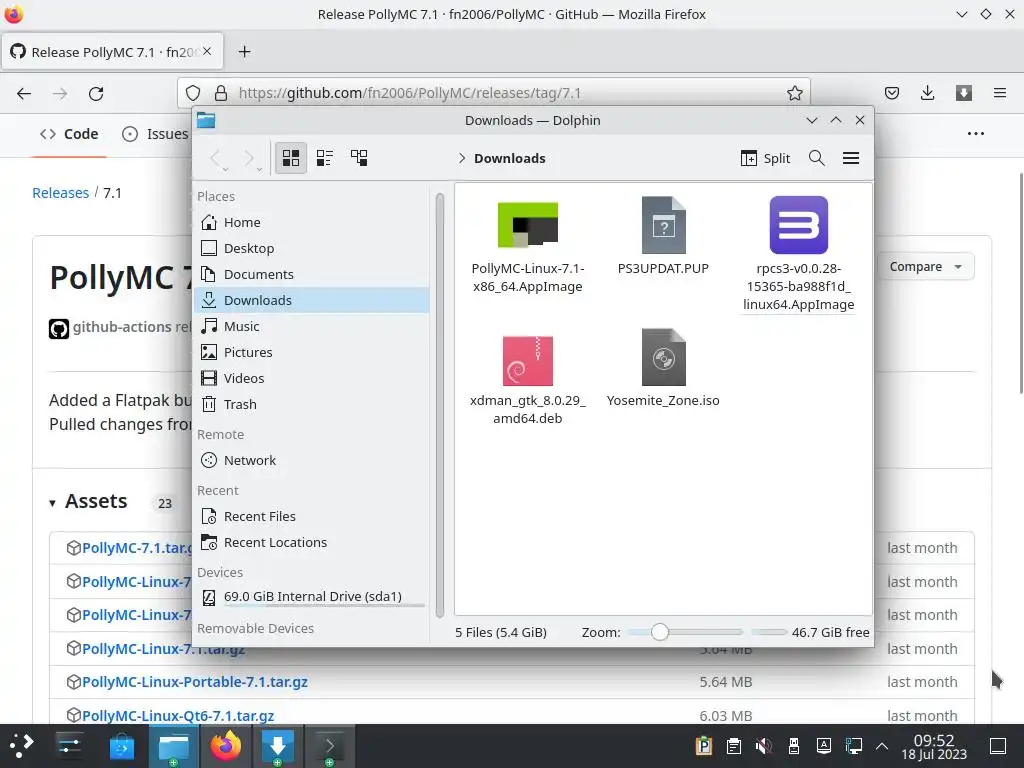The image size is (1024, 768).
Task: Open Music folder in Places
Action: (x=312, y=326)
